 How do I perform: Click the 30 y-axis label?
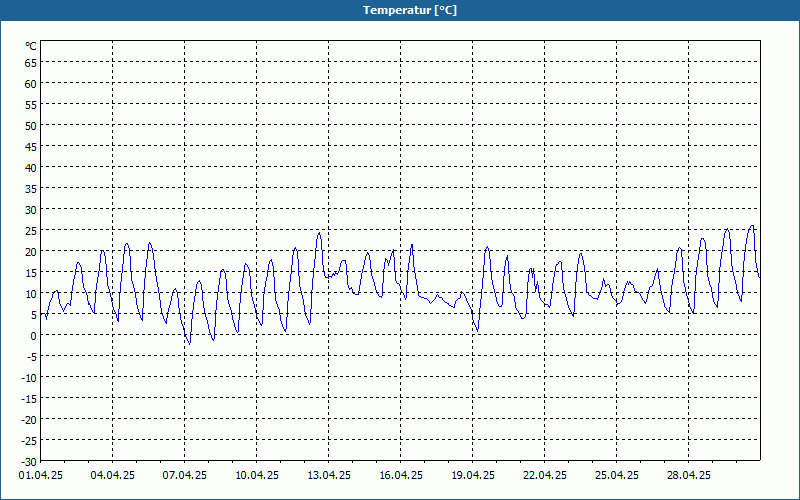click(x=31, y=210)
